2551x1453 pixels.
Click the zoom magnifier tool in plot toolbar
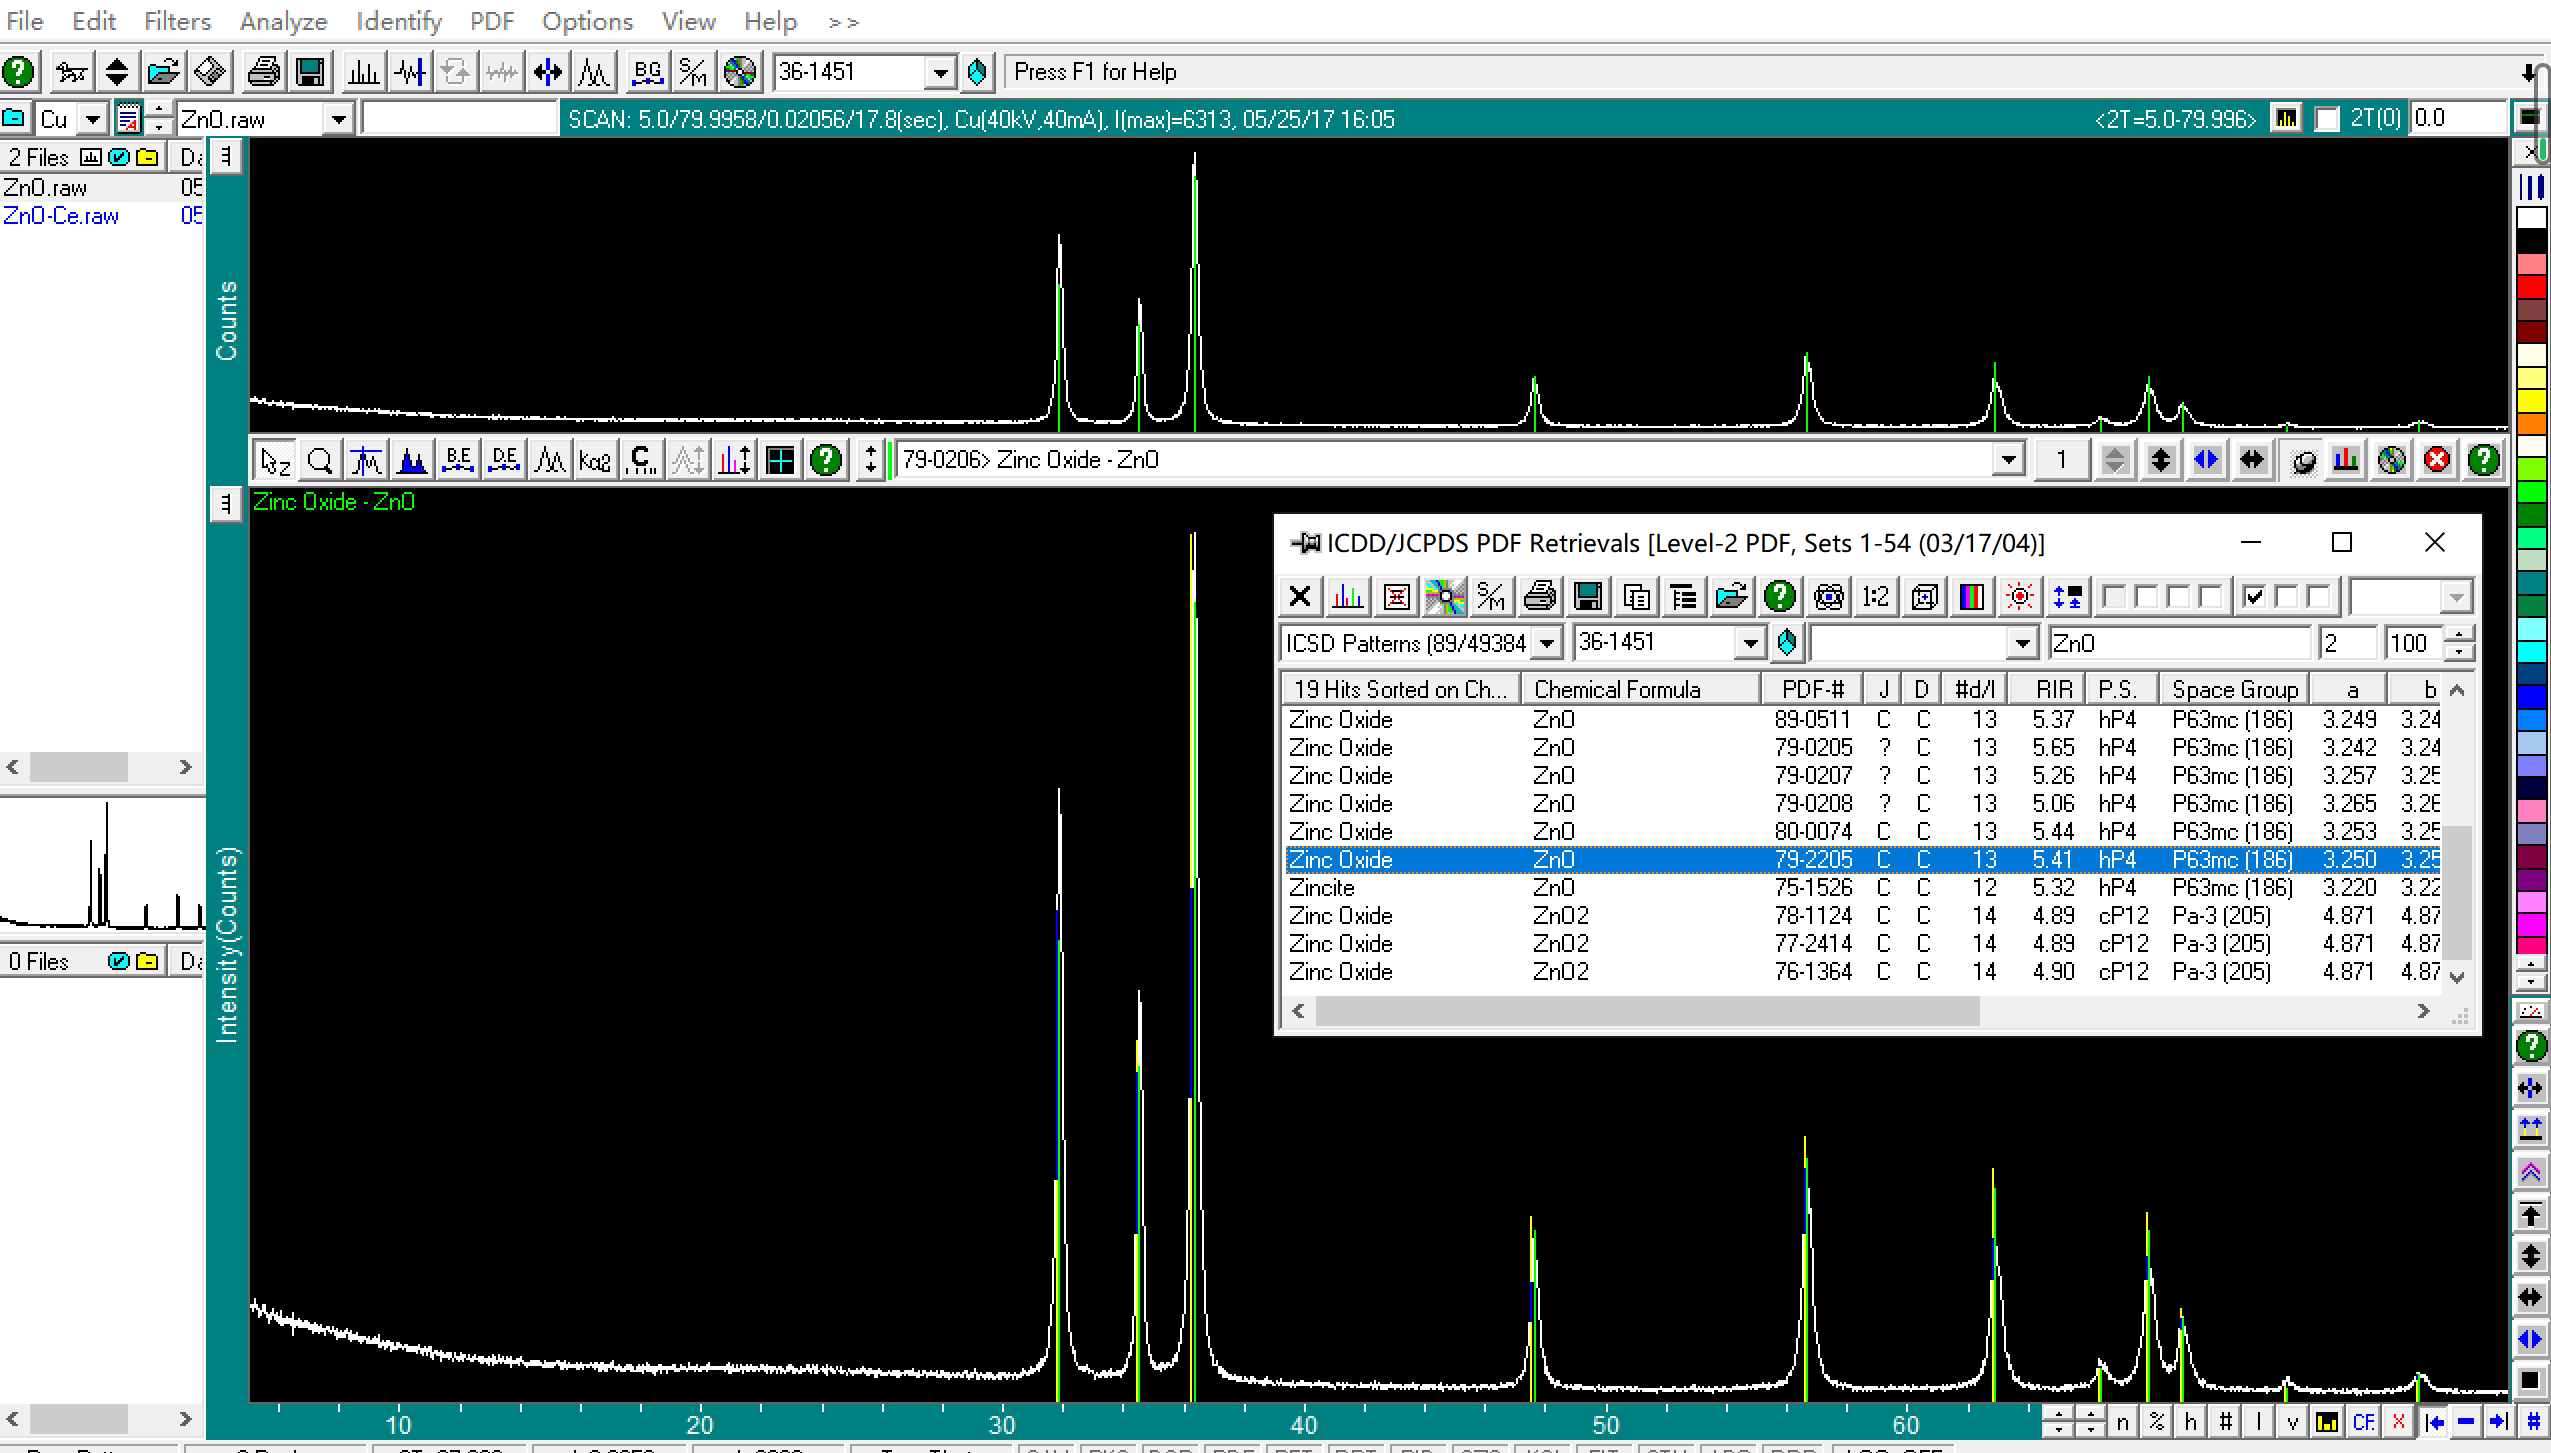320,460
